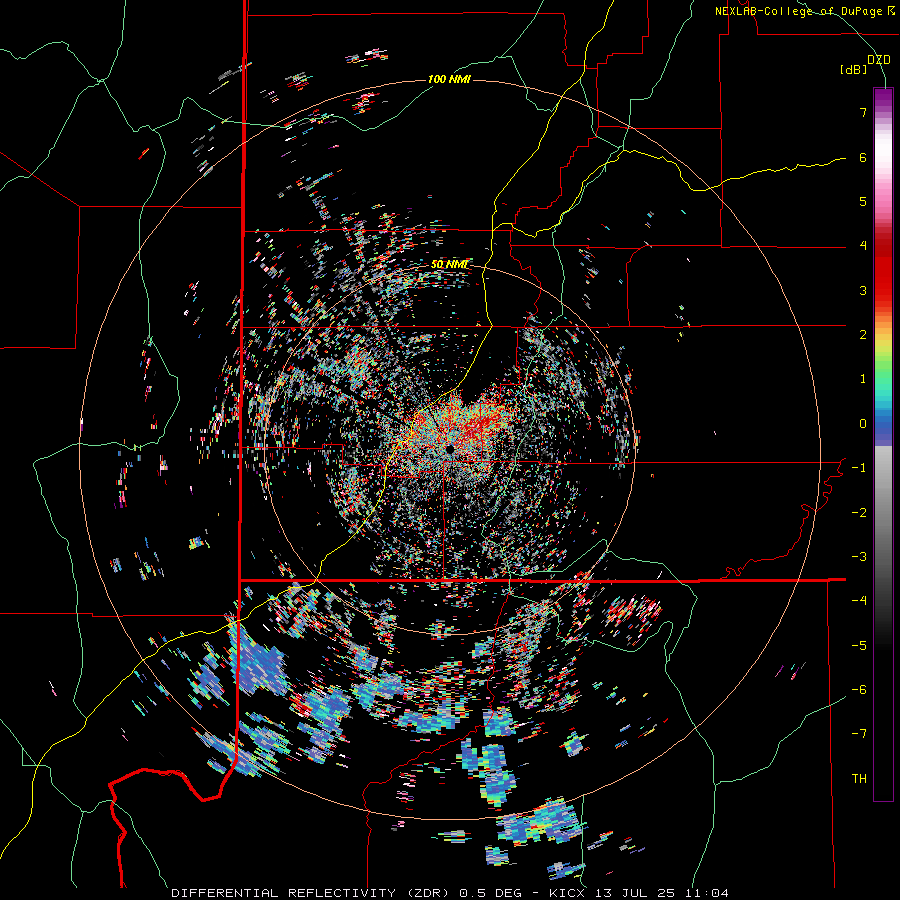
Task: Select the 7 dB tick label
Action: (x=863, y=112)
